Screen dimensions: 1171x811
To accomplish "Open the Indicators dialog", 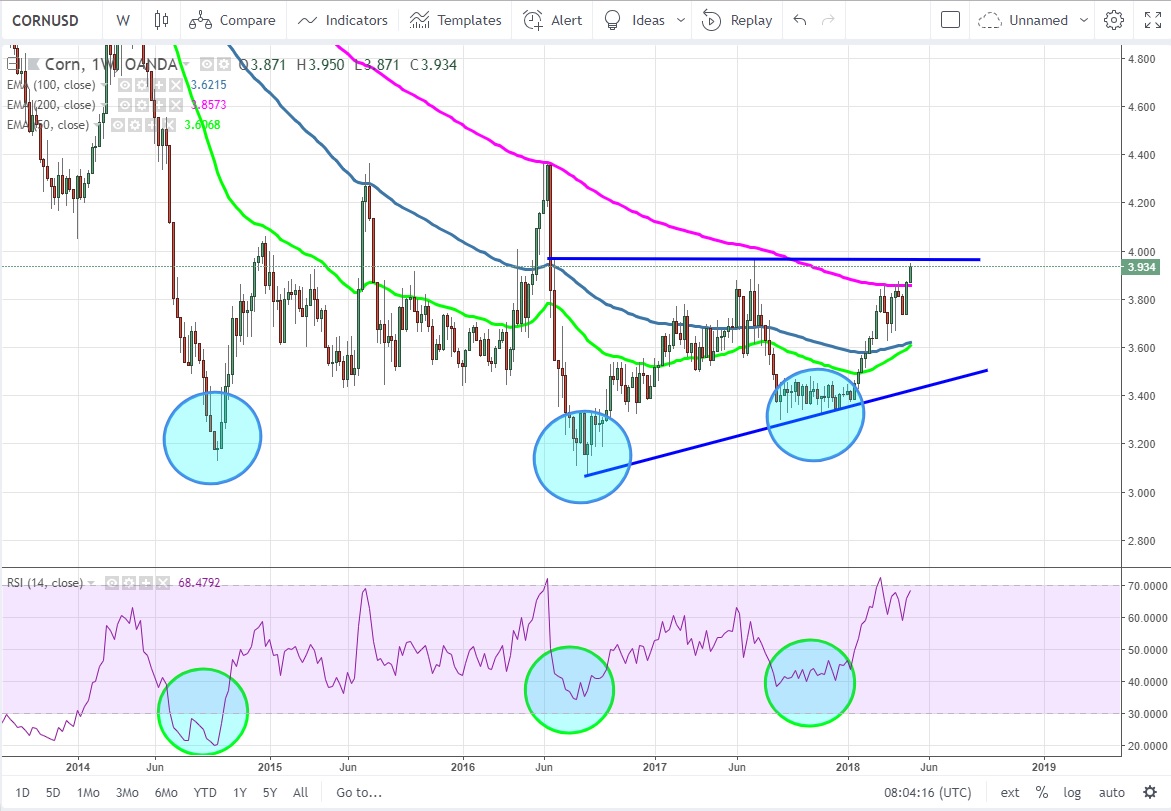I will click(x=343, y=20).
